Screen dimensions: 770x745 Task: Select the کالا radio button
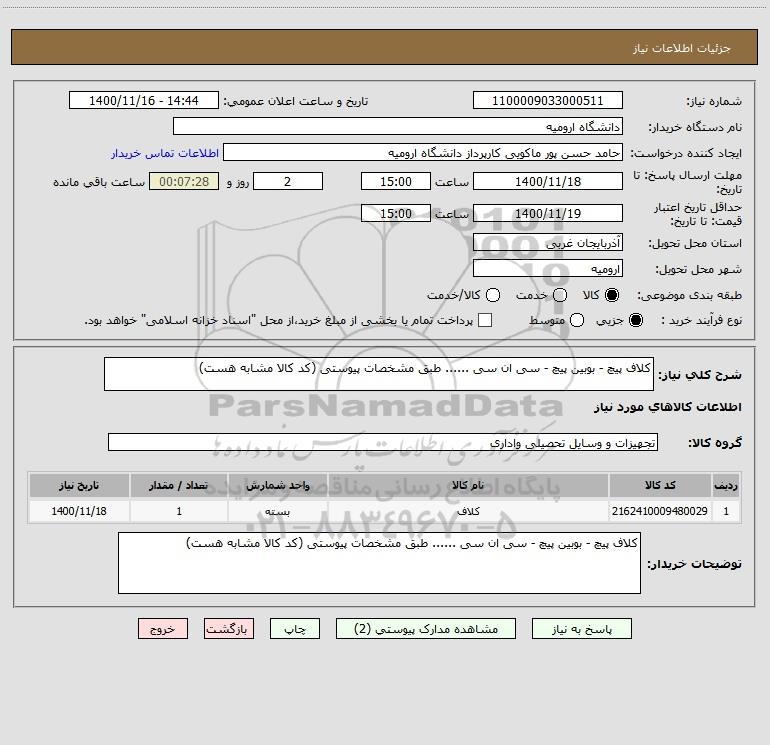point(612,295)
